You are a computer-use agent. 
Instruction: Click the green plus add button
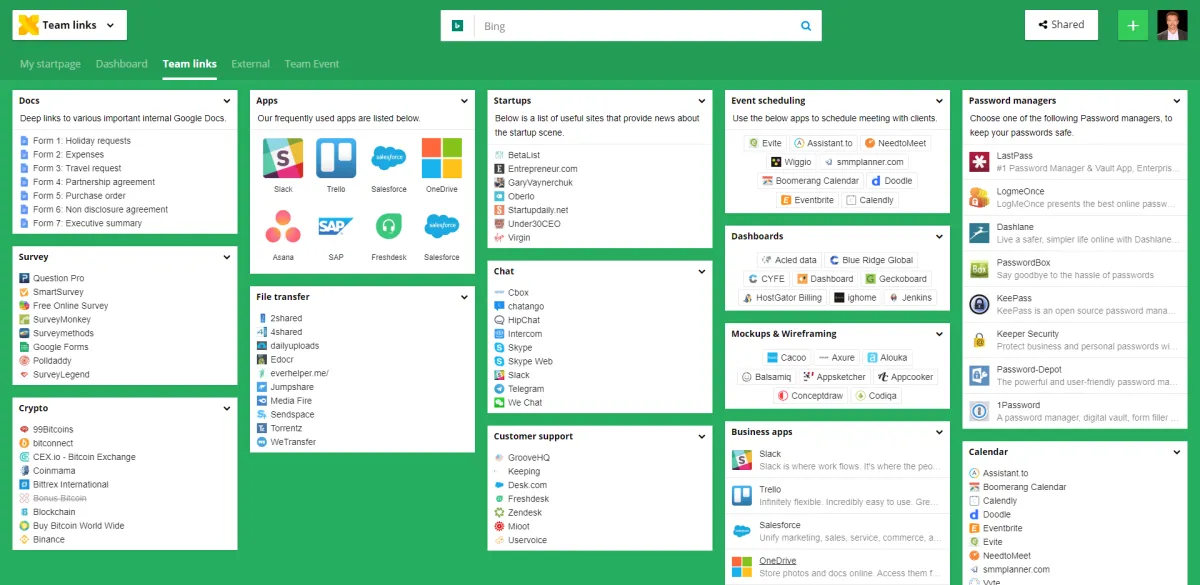pyautogui.click(x=1132, y=25)
